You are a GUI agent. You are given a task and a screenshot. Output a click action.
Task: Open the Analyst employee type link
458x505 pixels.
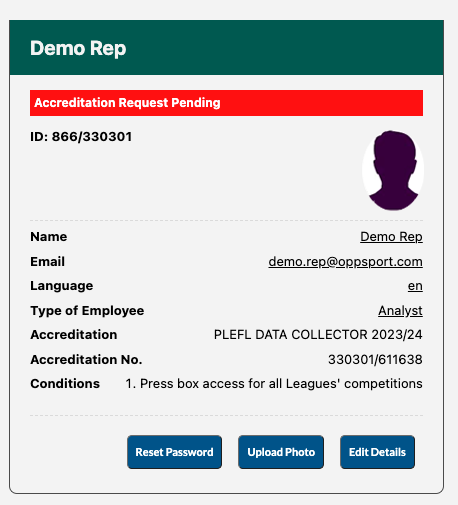(x=400, y=311)
